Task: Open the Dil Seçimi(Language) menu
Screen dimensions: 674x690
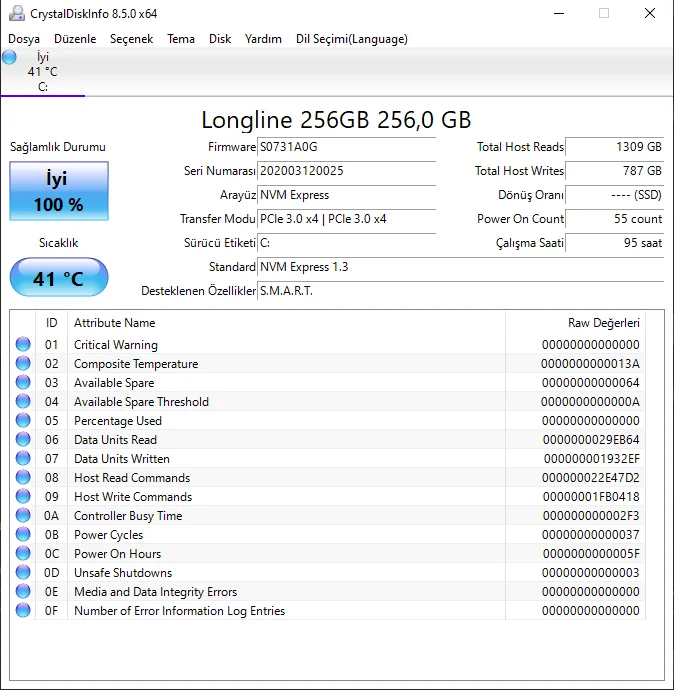Action: point(352,39)
